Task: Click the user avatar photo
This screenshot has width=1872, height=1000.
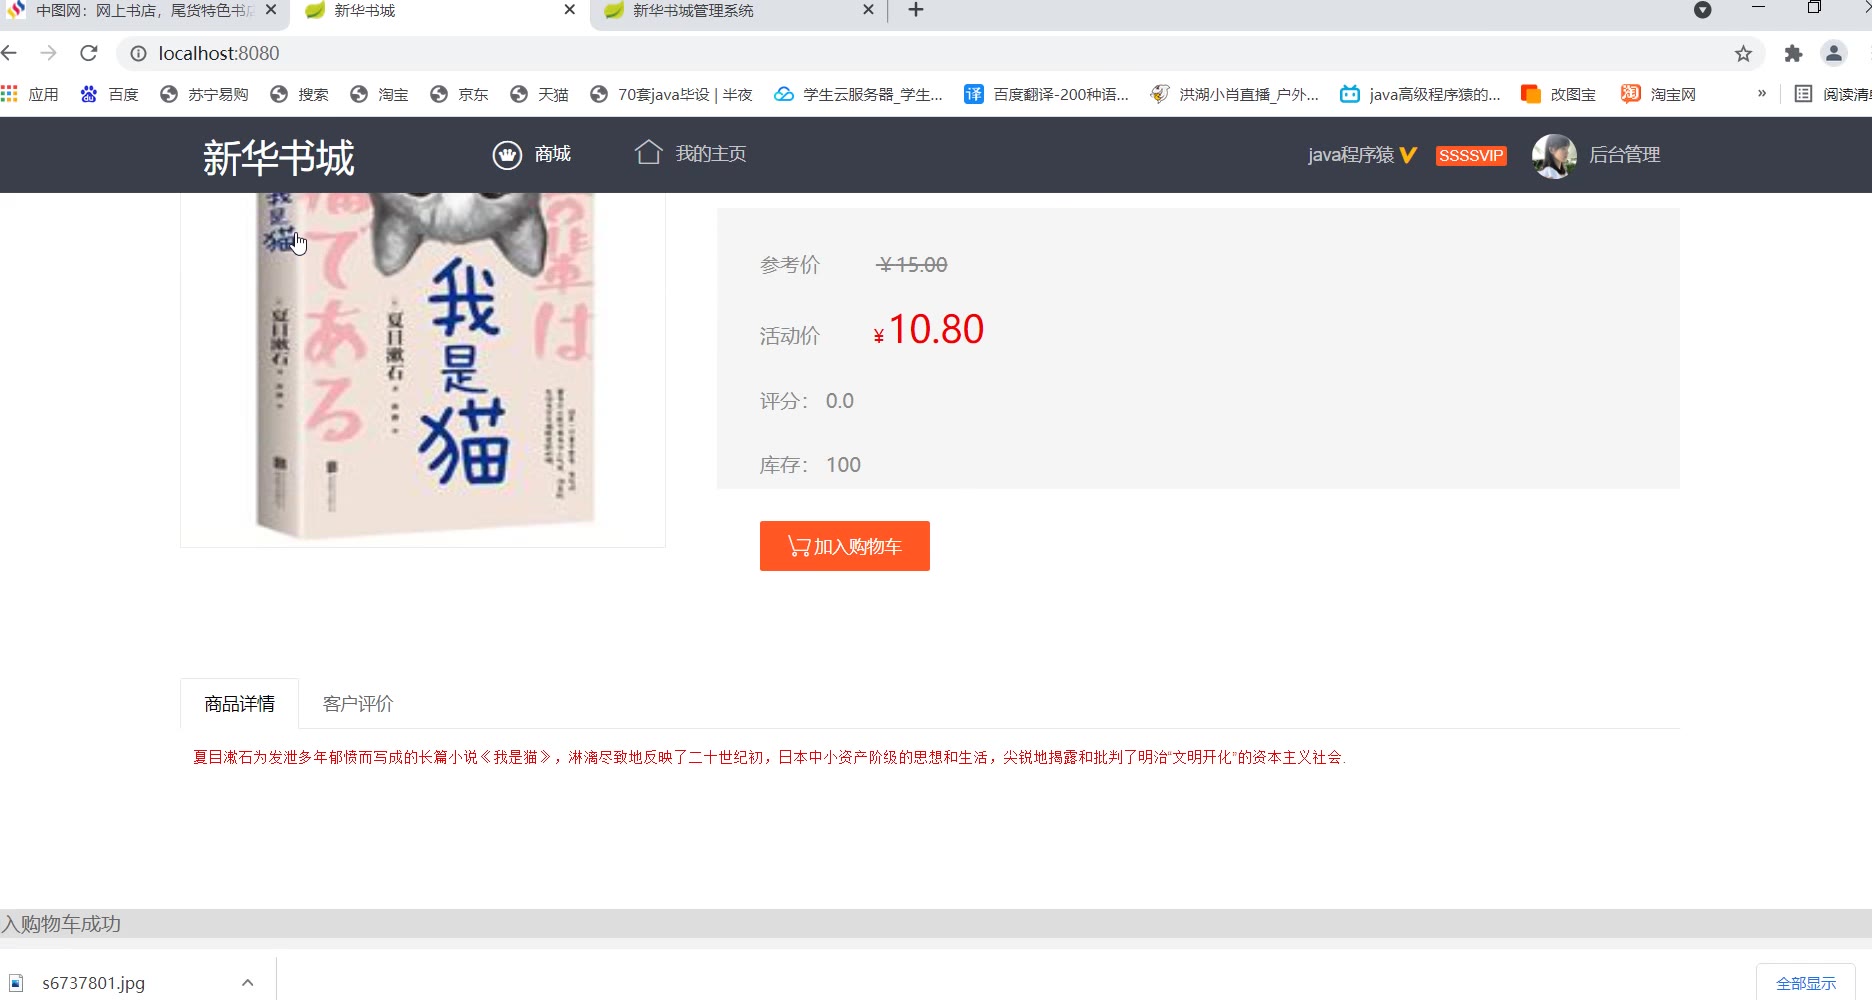Action: pyautogui.click(x=1554, y=156)
